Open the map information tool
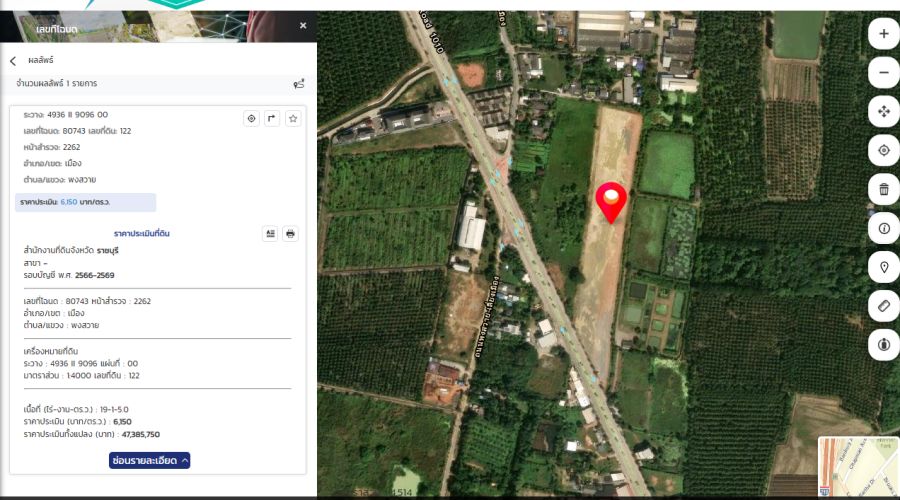 (883, 228)
